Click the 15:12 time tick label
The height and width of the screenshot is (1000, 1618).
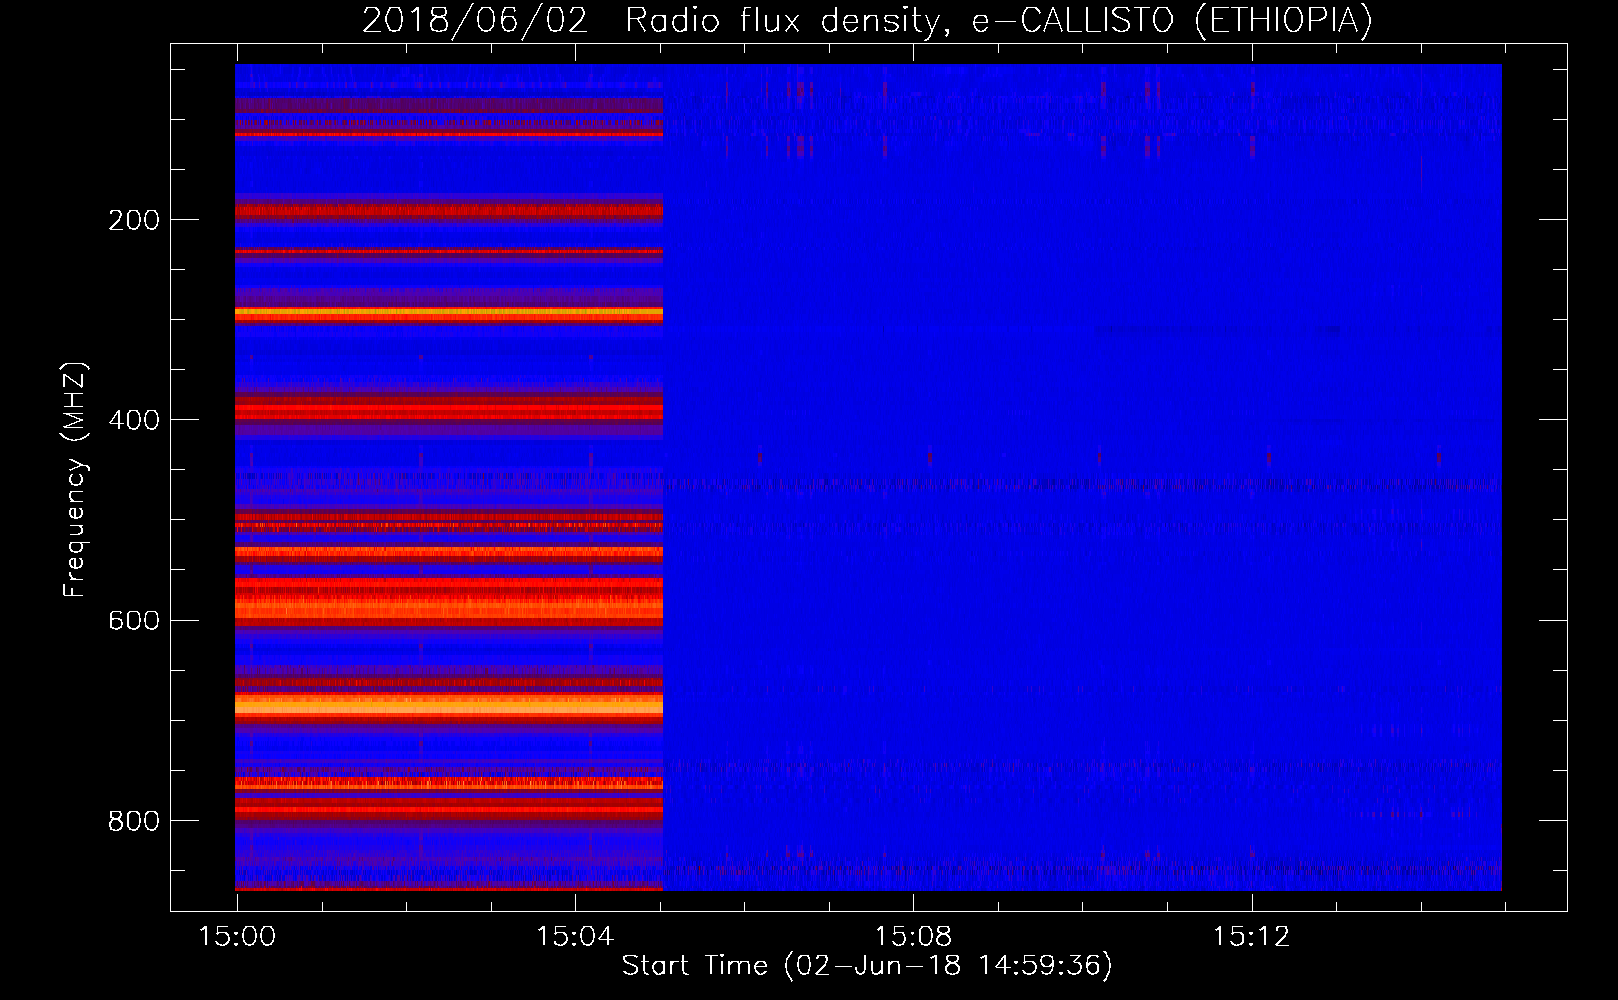coord(1251,936)
